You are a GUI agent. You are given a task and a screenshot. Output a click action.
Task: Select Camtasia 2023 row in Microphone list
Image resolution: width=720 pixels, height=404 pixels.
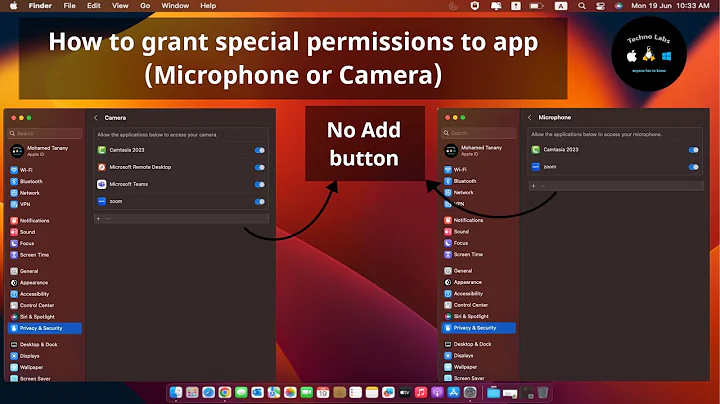coord(615,150)
